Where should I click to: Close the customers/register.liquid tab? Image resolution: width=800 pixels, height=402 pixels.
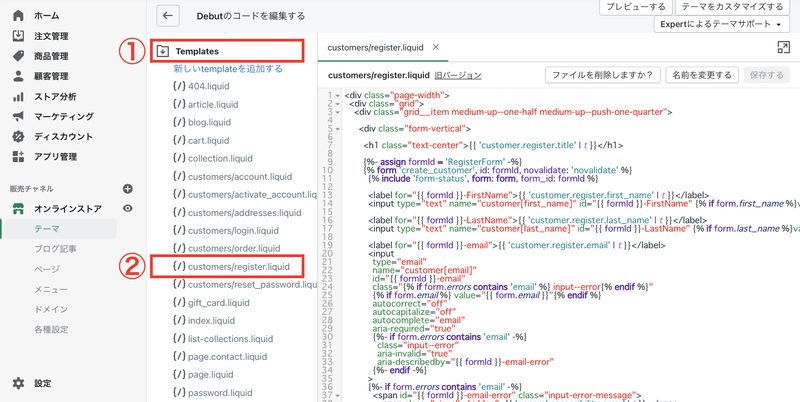[436, 47]
